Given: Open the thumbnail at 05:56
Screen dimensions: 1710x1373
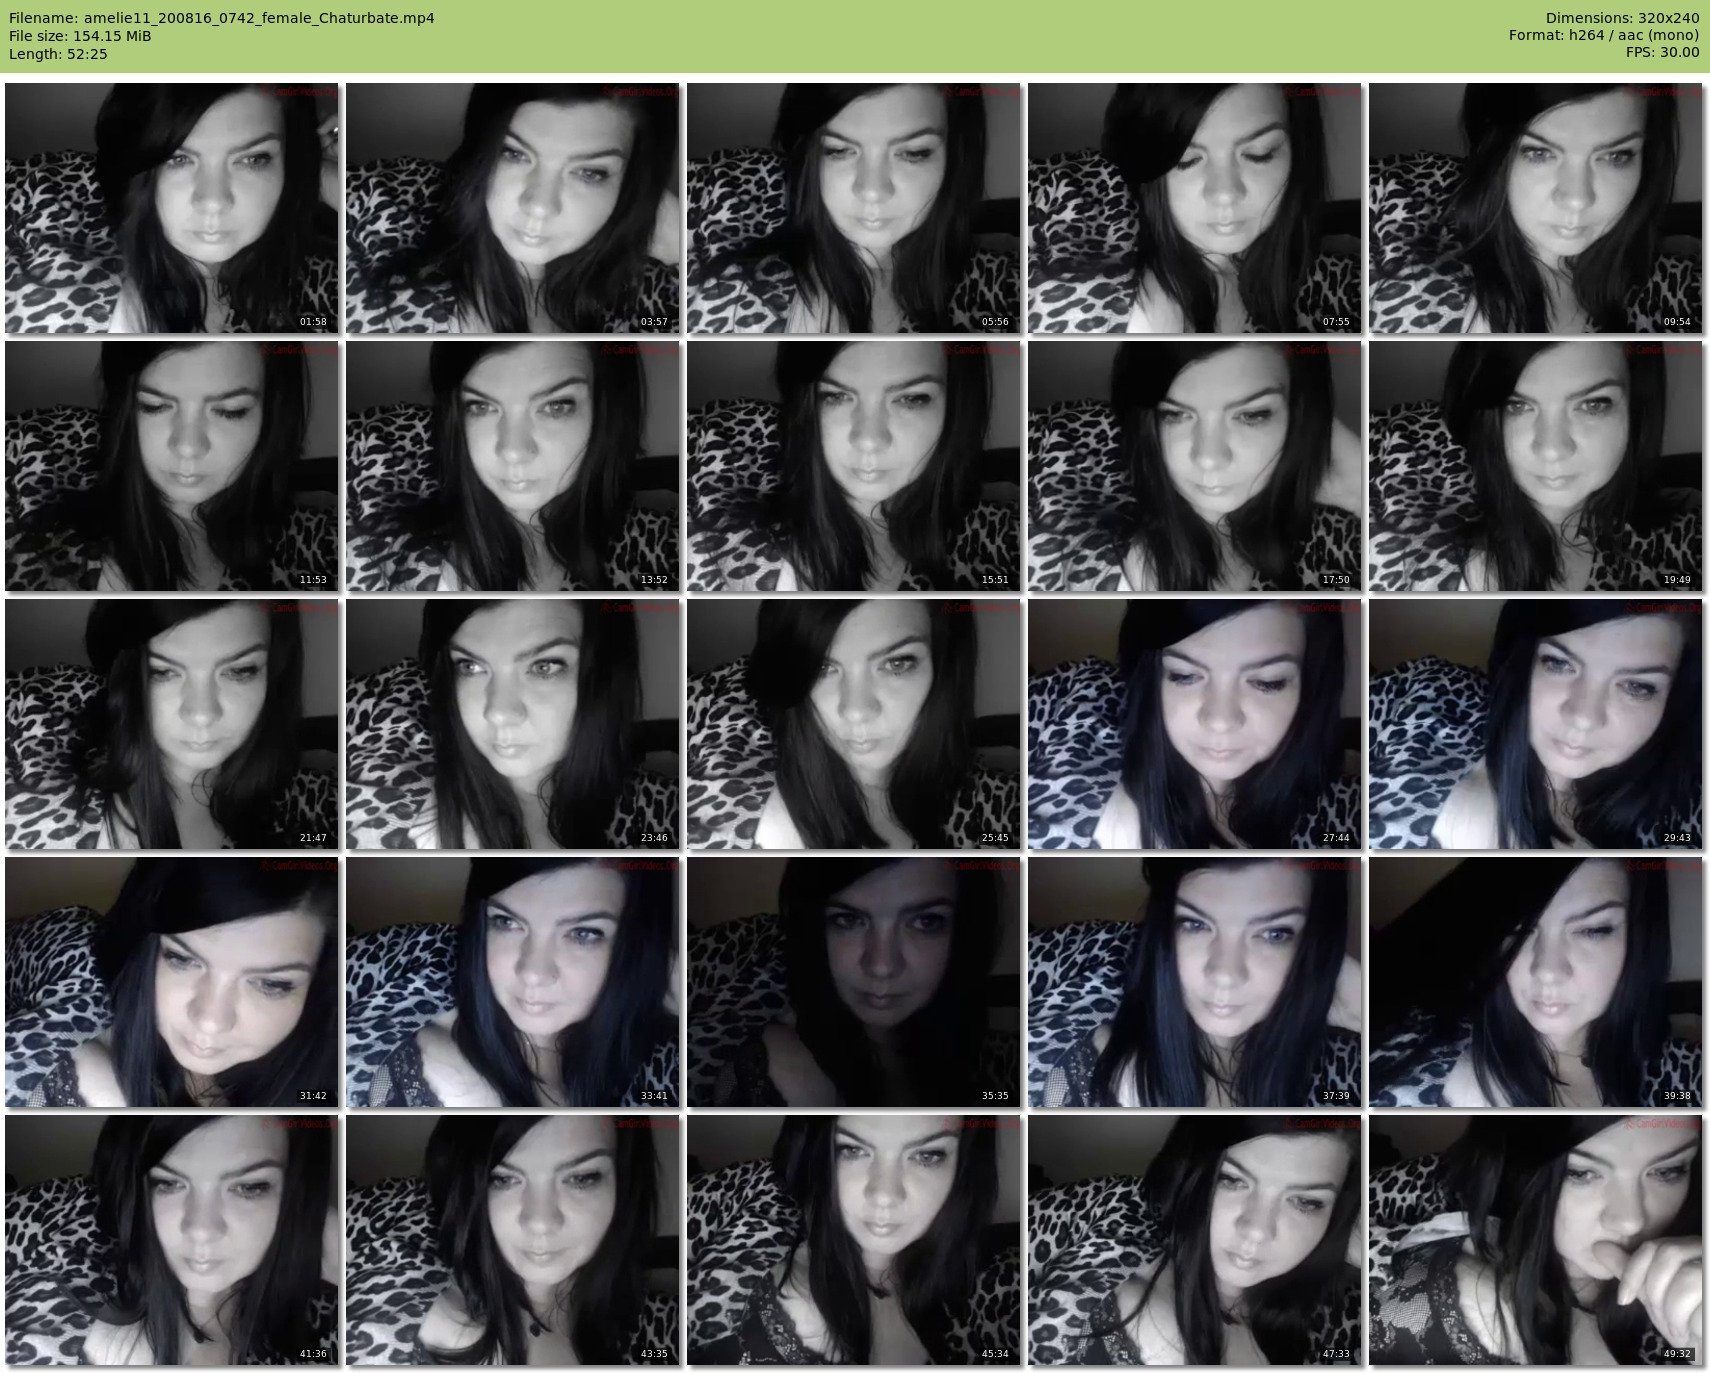Looking at the screenshot, I should (x=854, y=208).
